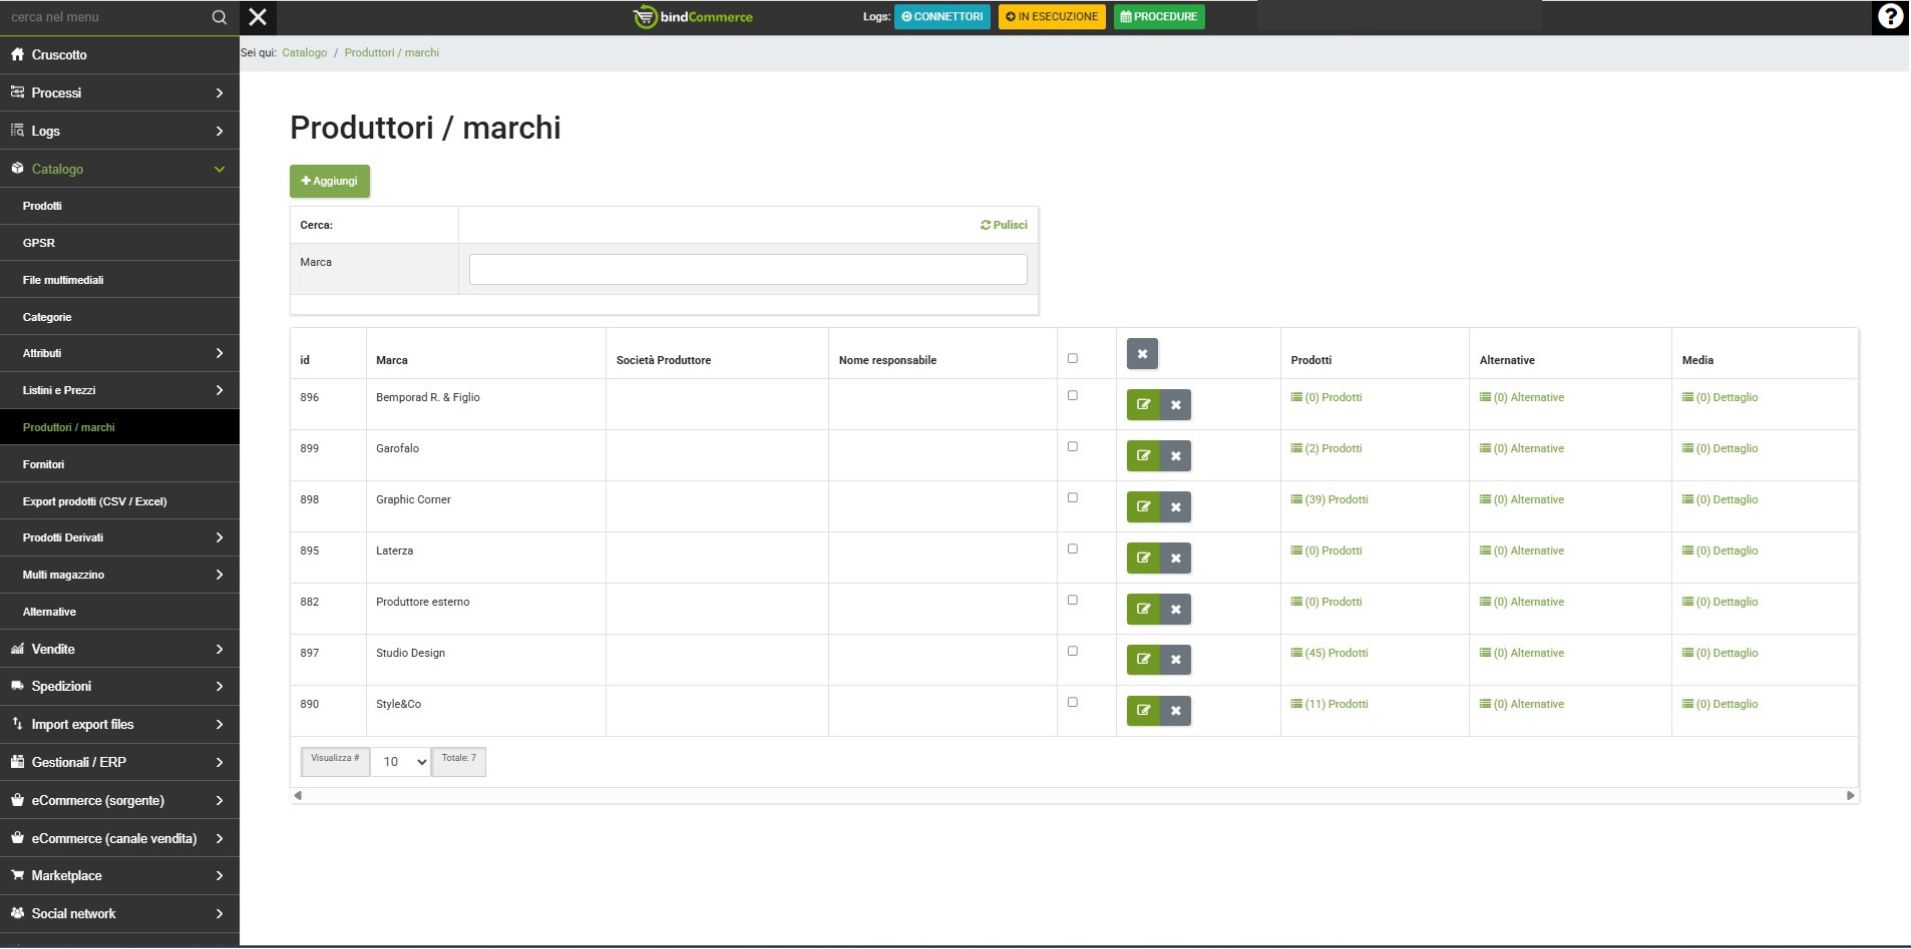Screen dimensions: 1911x949
Task: Open the help question mark icon
Action: coord(1890,17)
